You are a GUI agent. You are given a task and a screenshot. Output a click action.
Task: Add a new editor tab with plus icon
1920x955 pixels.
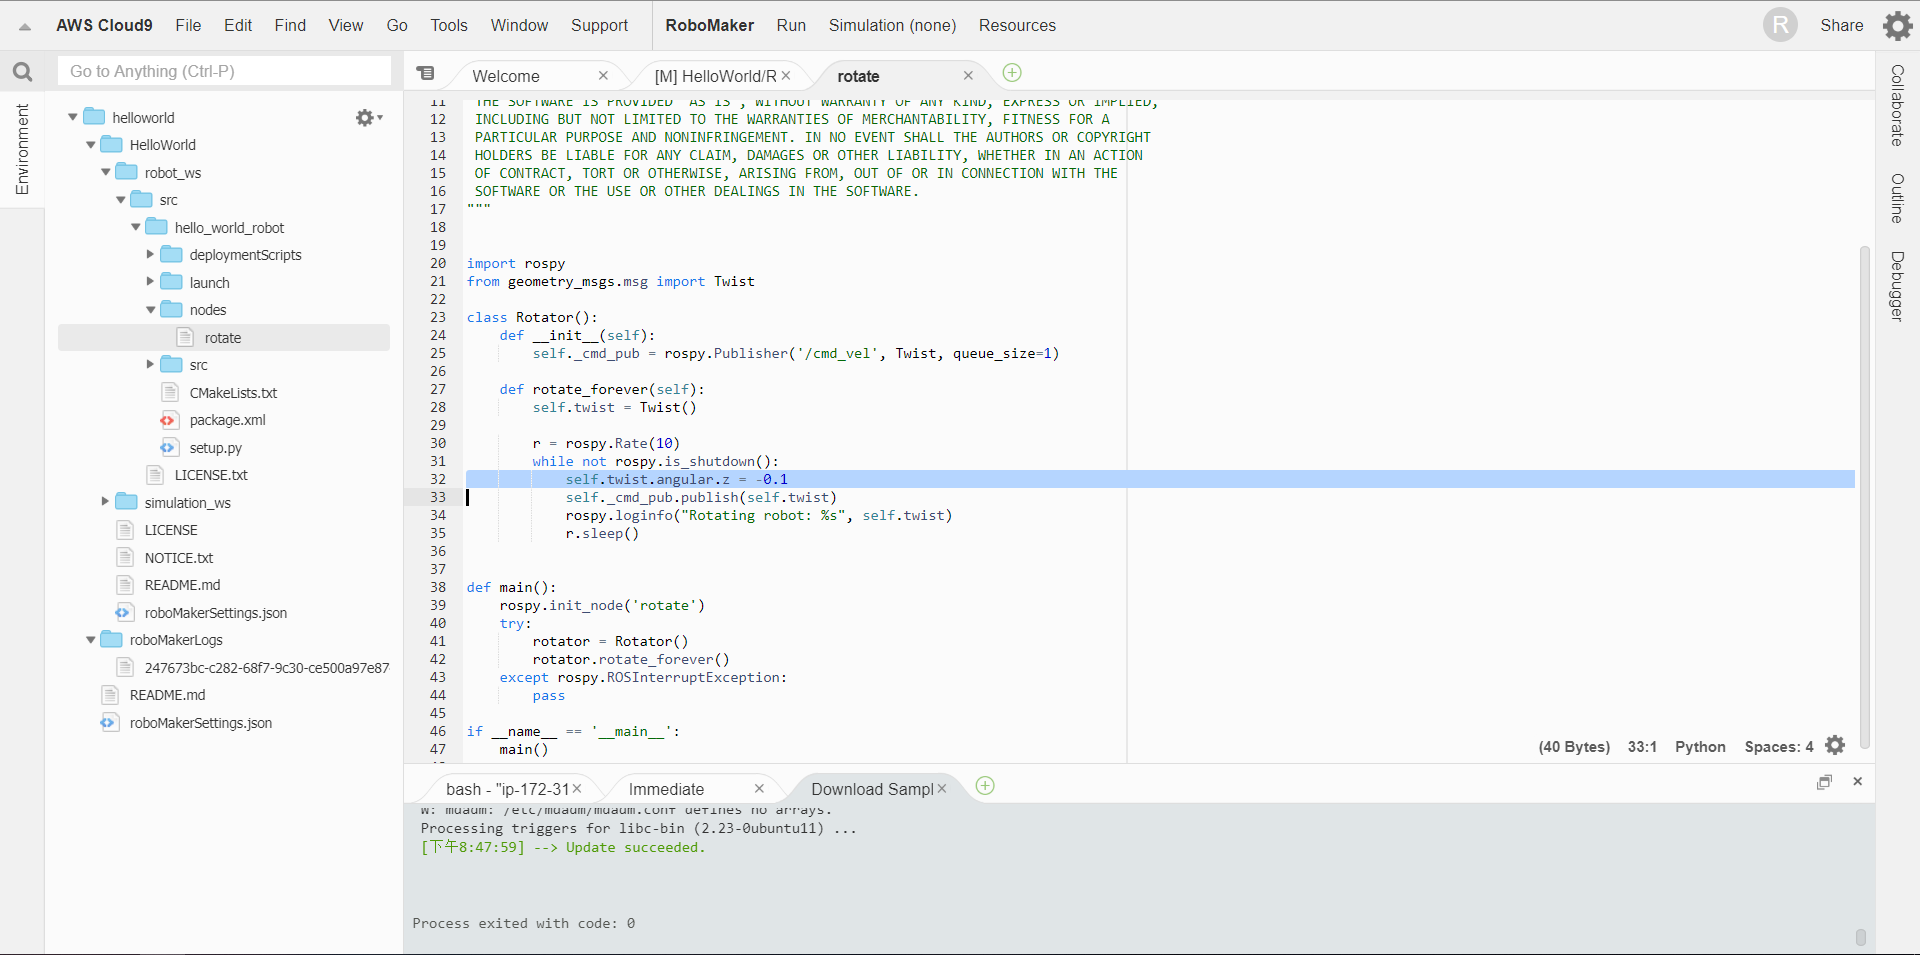[x=1012, y=73]
